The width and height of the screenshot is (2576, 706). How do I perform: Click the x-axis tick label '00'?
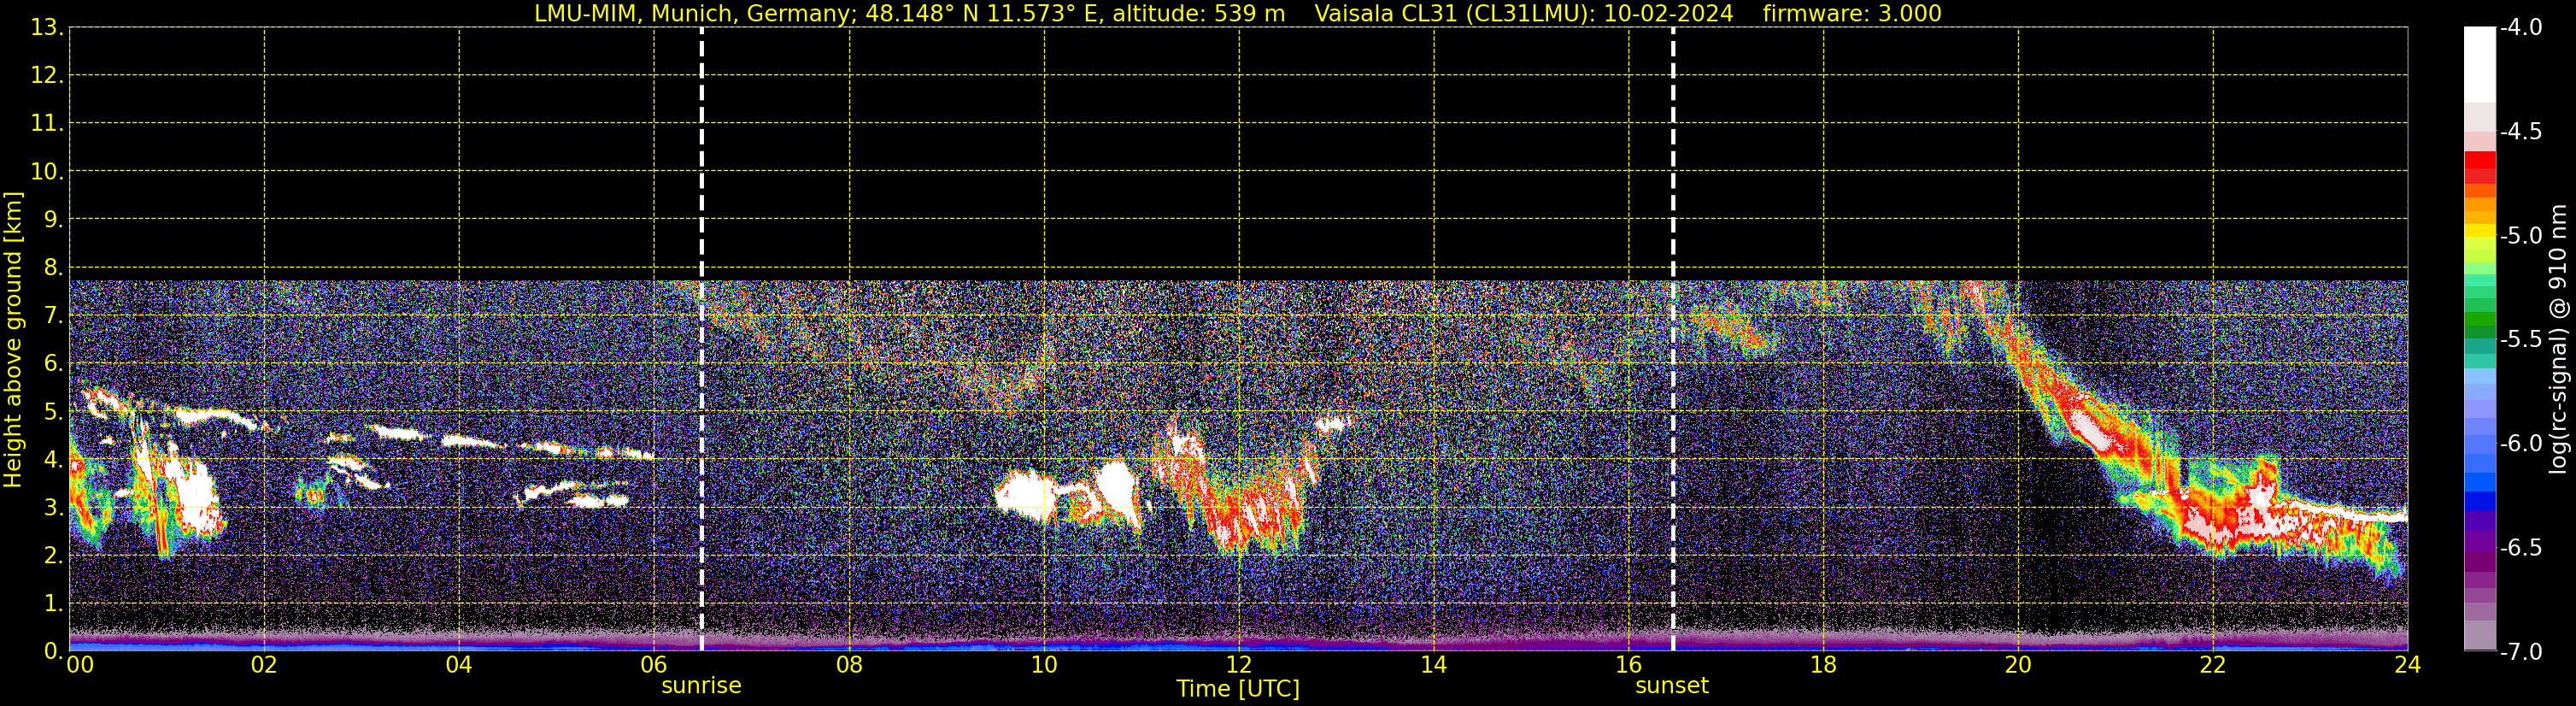click(x=80, y=665)
